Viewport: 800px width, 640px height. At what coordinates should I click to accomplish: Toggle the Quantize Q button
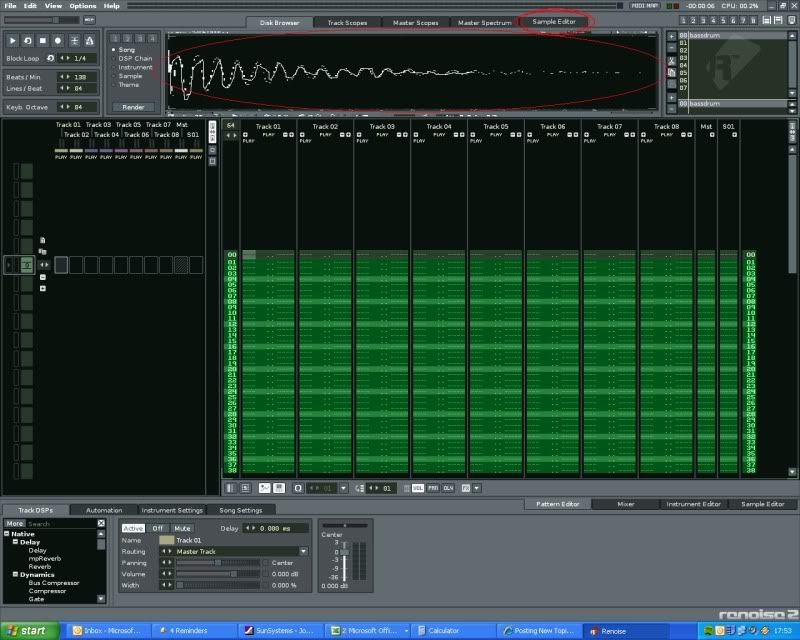[x=298, y=488]
